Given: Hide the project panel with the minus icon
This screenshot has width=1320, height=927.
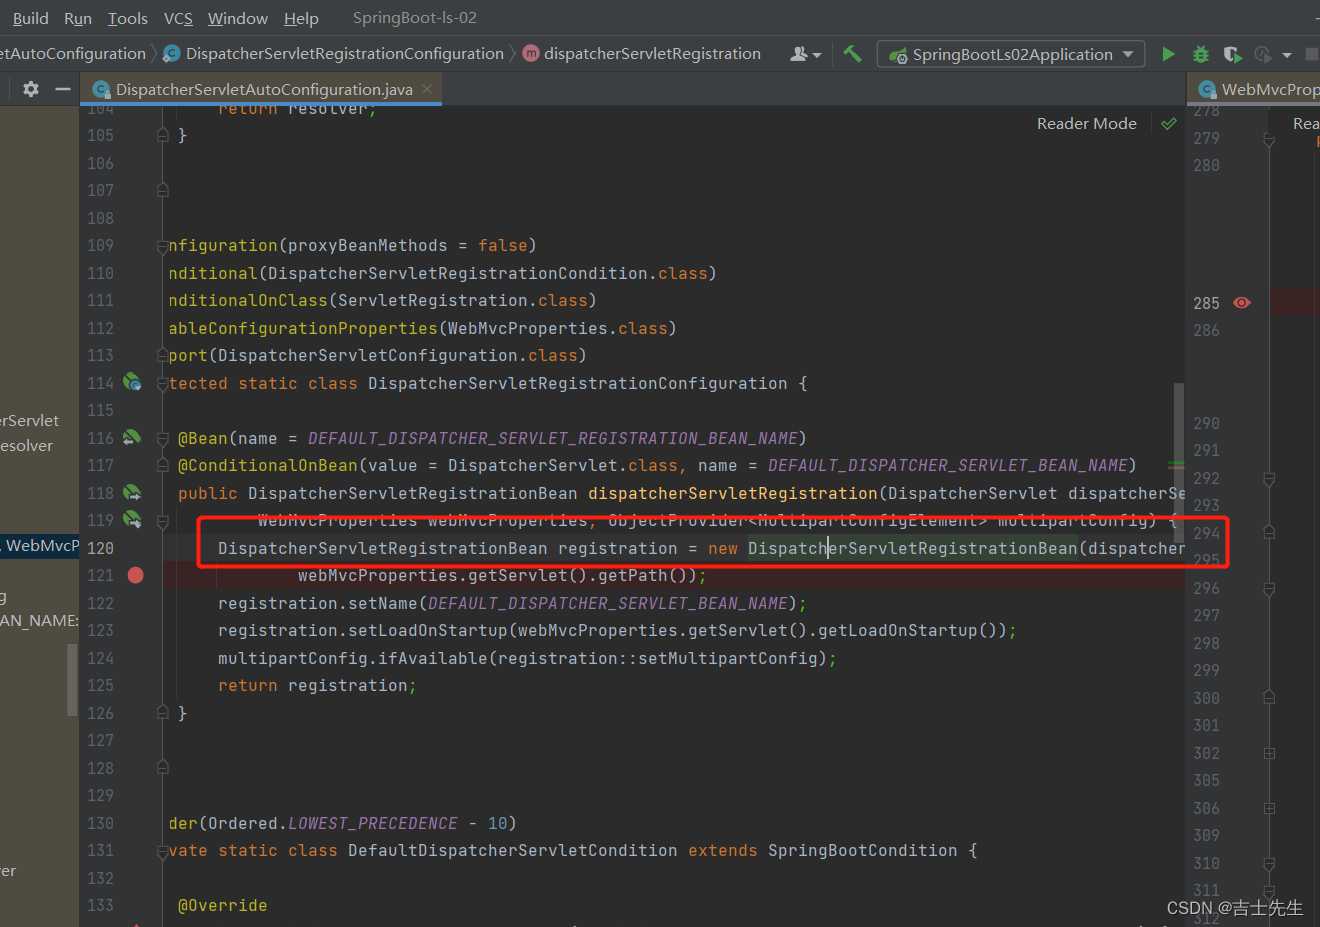Looking at the screenshot, I should point(63,89).
